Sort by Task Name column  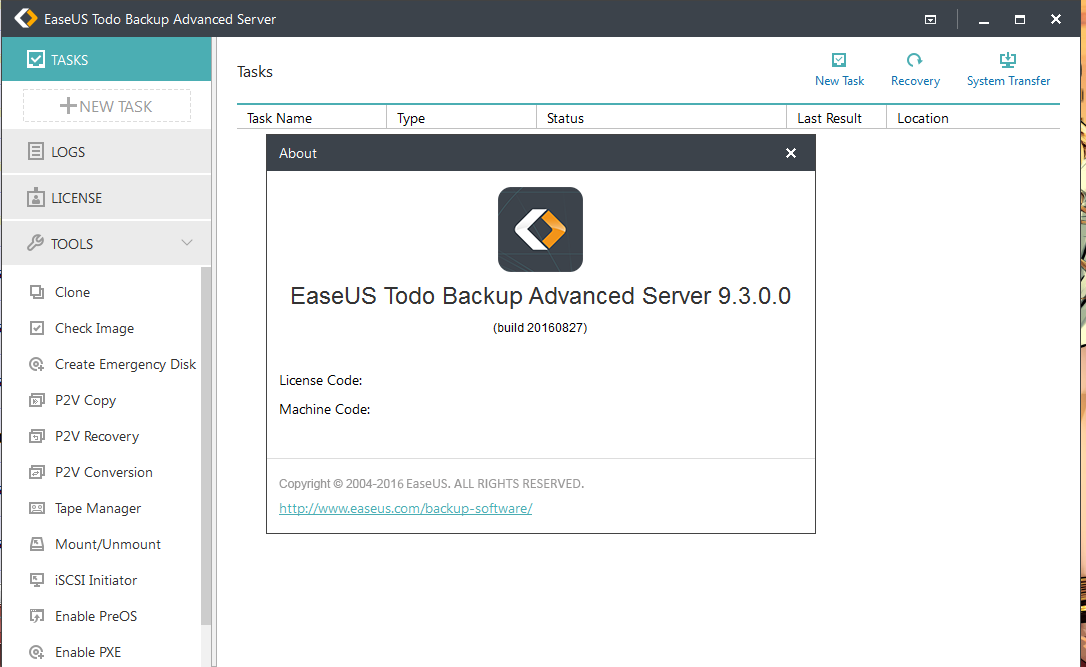point(312,118)
